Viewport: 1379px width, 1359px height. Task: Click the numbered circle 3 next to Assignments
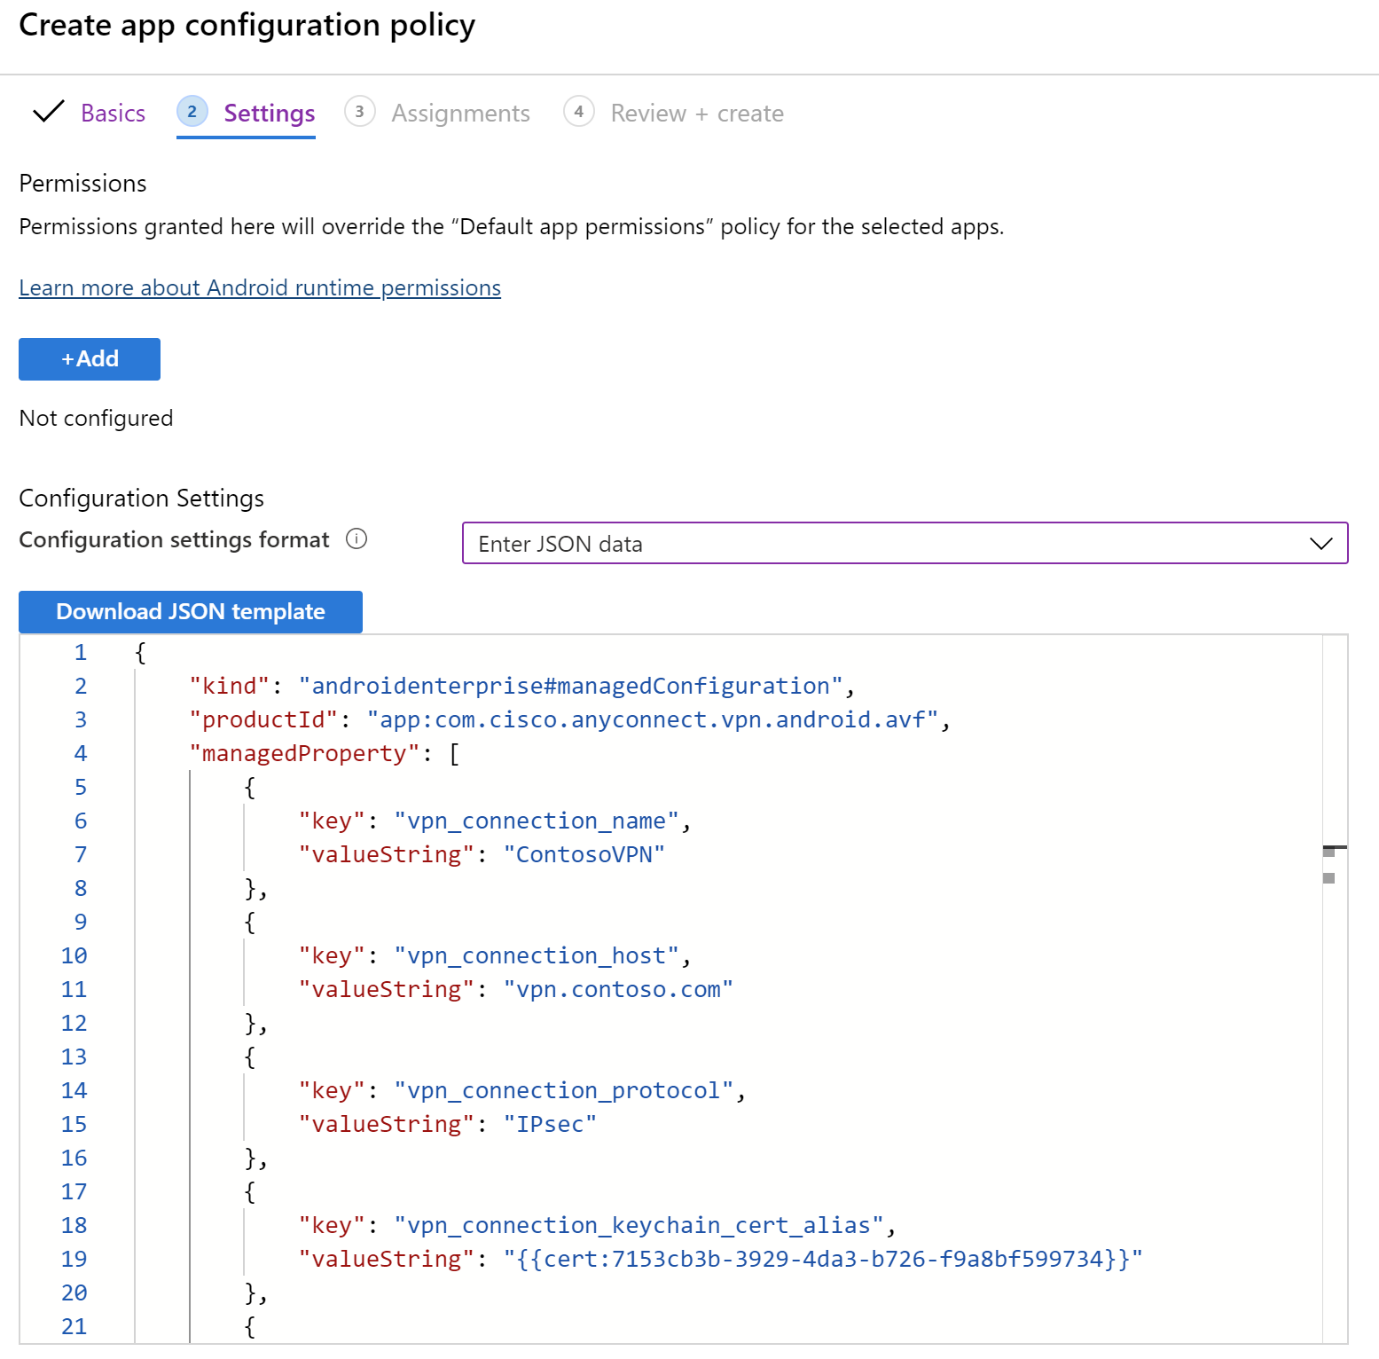pyautogui.click(x=360, y=112)
